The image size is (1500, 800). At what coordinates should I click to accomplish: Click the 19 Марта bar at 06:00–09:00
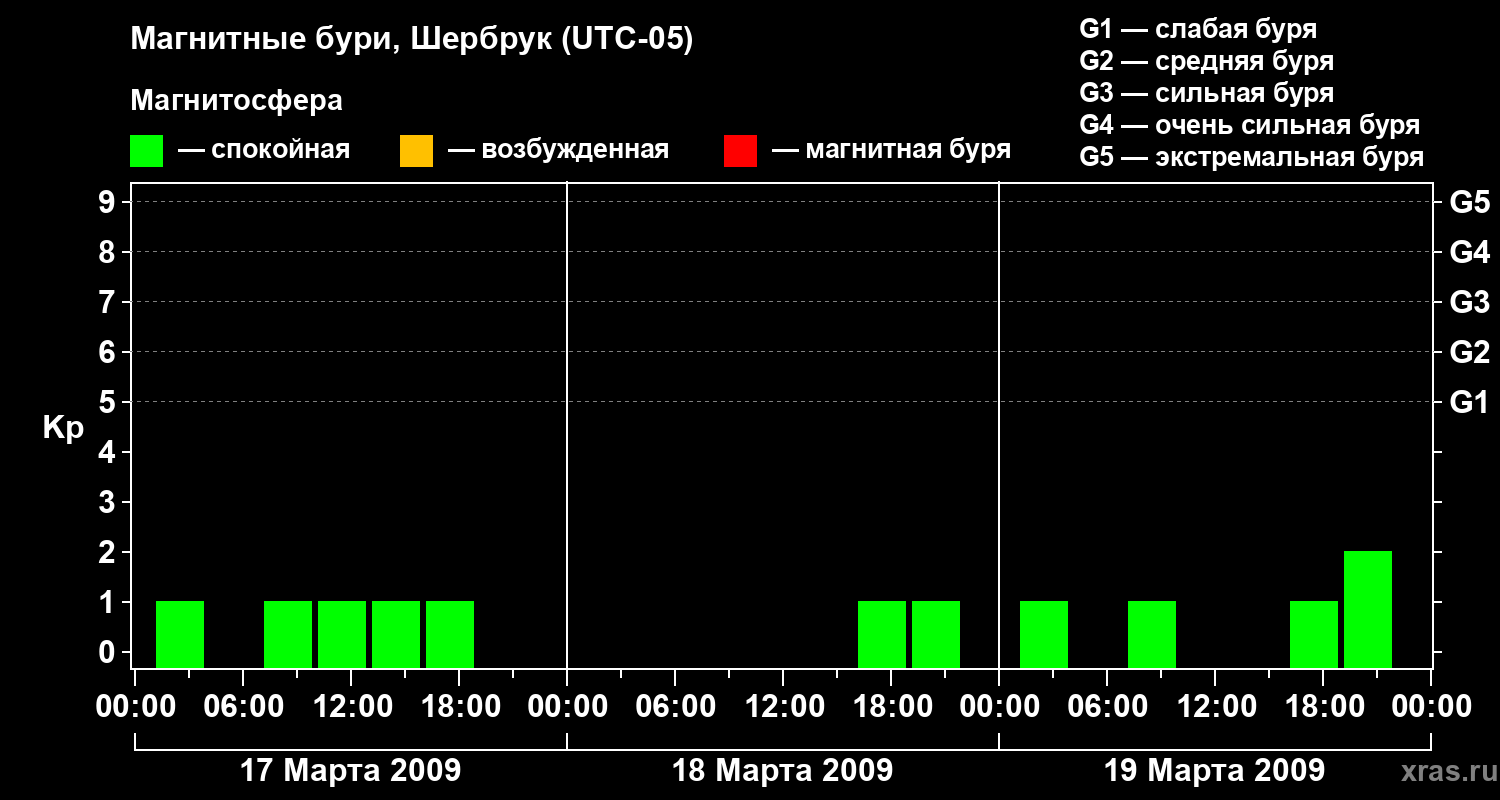pos(1152,634)
